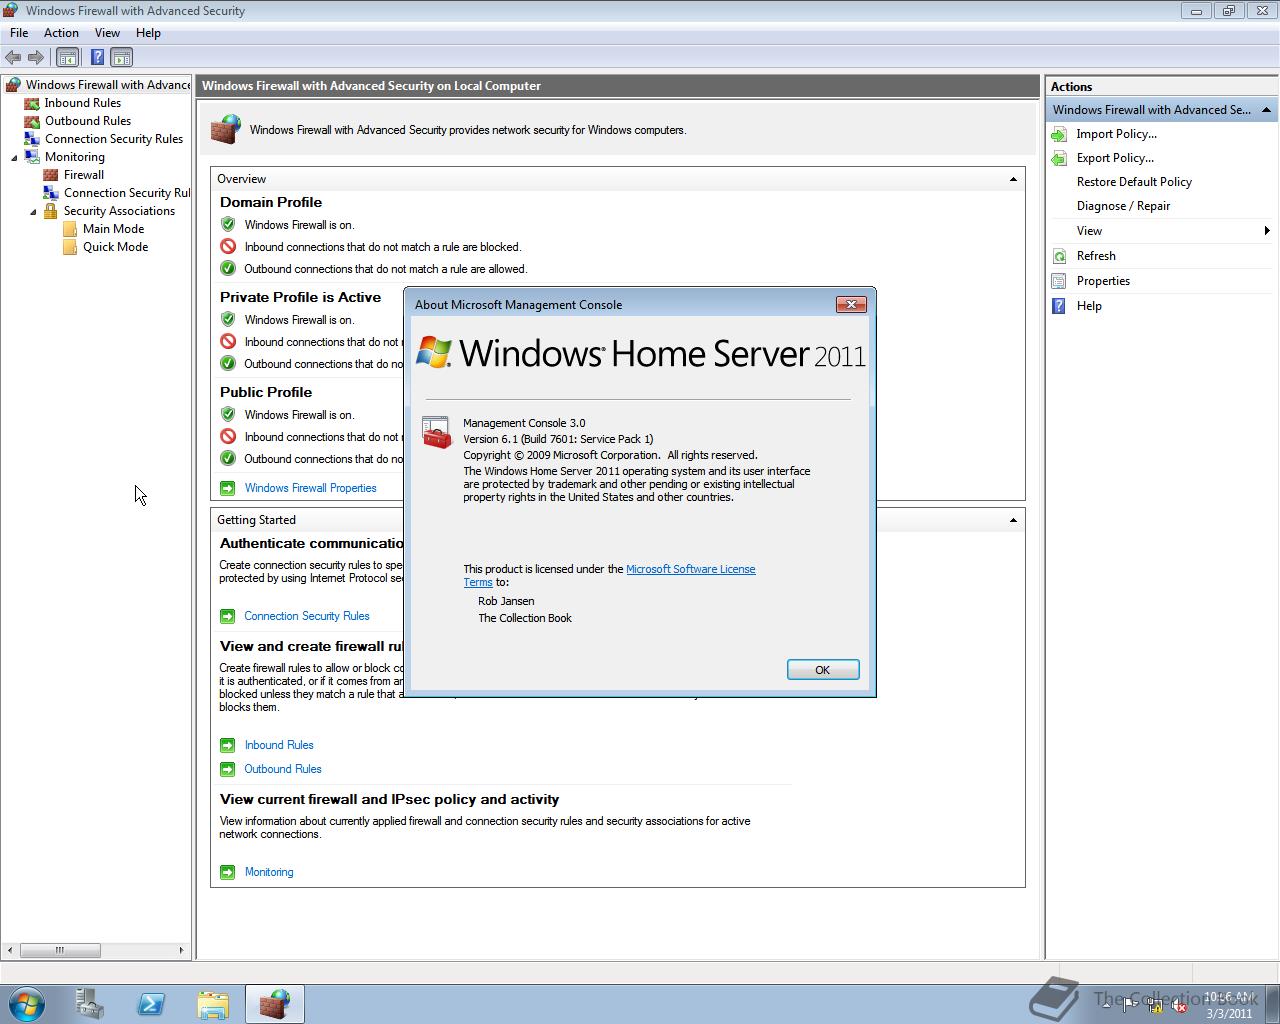Open PowerShell from taskbar
Screen dimensions: 1280x1024
pyautogui.click(x=151, y=1004)
